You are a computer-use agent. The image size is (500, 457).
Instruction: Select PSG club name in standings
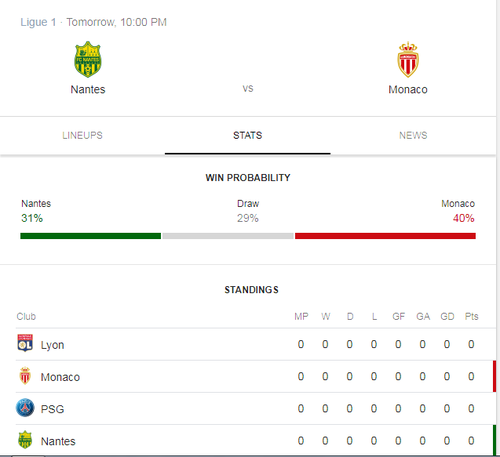click(52, 409)
